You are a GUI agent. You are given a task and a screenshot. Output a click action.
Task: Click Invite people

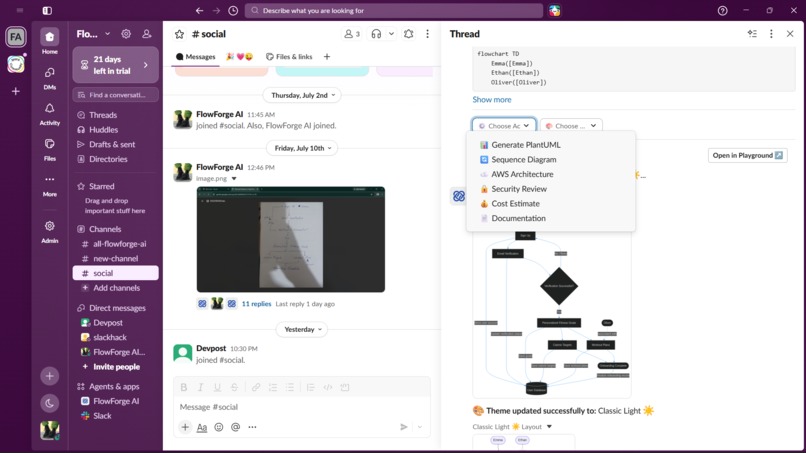(116, 367)
